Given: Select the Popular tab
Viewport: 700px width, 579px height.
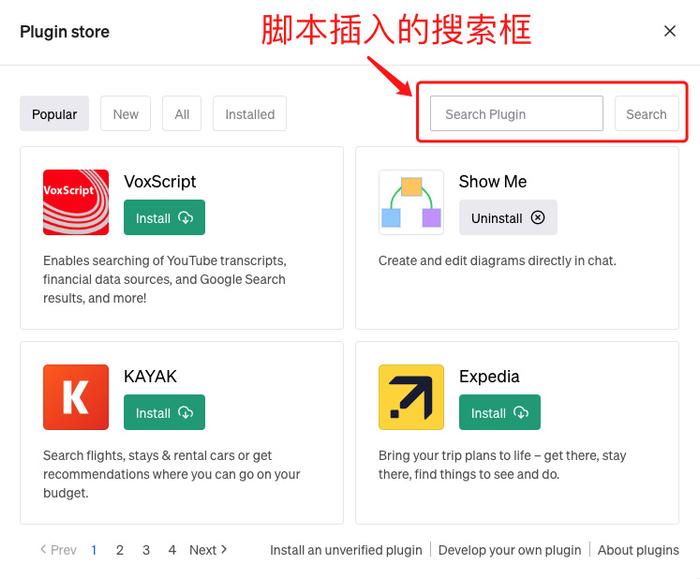Looking at the screenshot, I should [54, 114].
